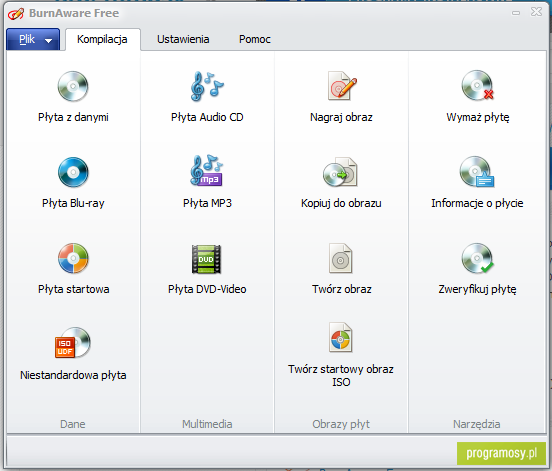Image resolution: width=552 pixels, height=471 pixels.
Task: Open the Płyta DVD-Video film strip icon
Action: (x=207, y=259)
